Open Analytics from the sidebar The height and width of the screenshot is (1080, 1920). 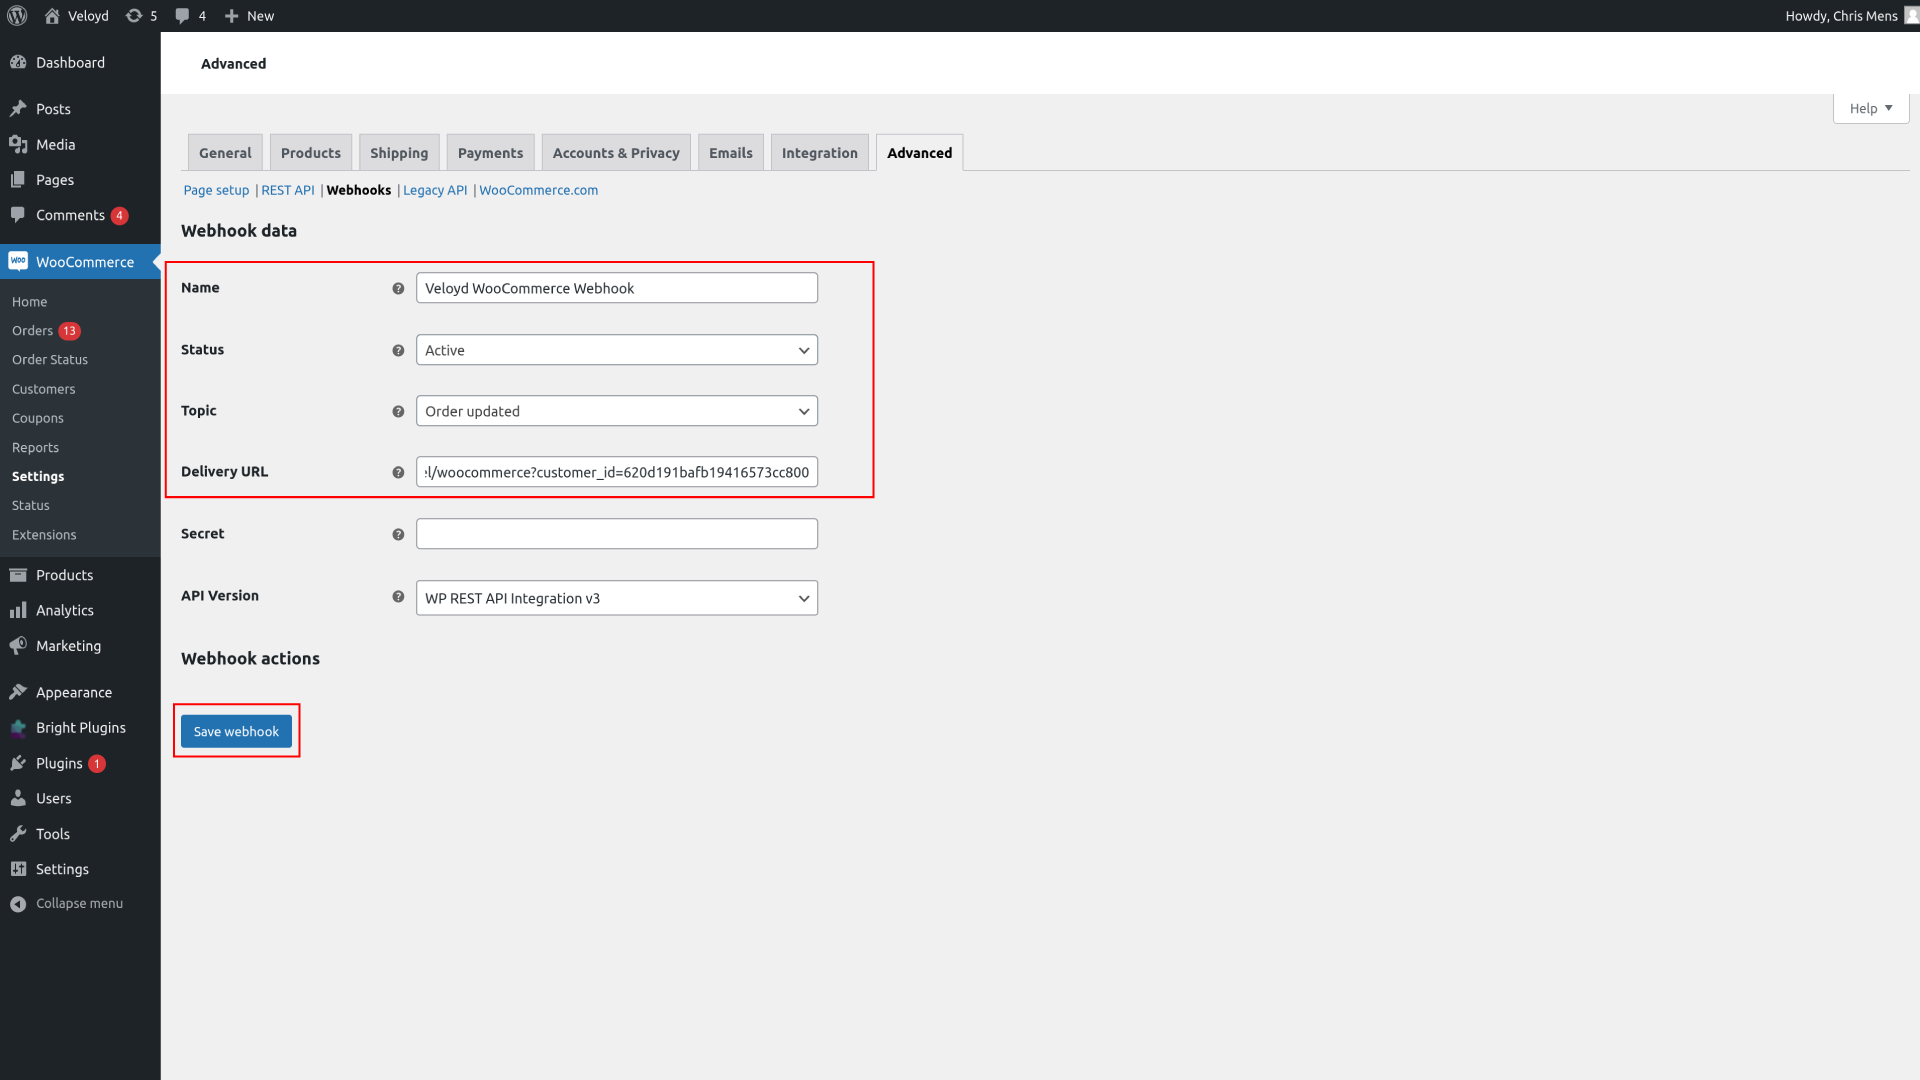click(x=64, y=610)
